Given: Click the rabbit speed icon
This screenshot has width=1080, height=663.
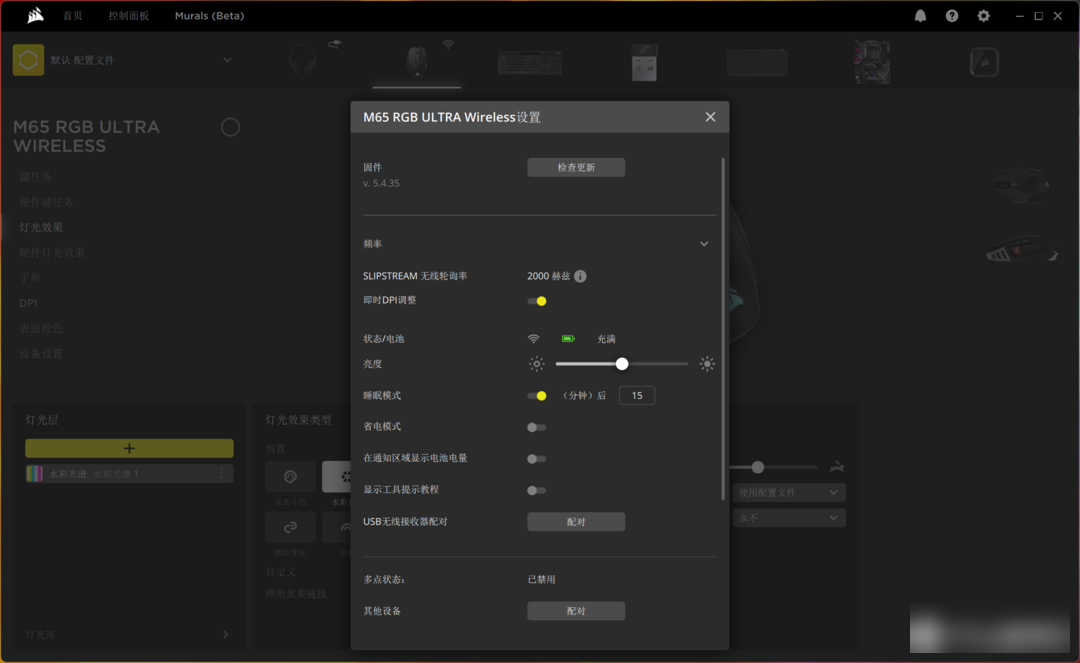Looking at the screenshot, I should pyautogui.click(x=837, y=467).
